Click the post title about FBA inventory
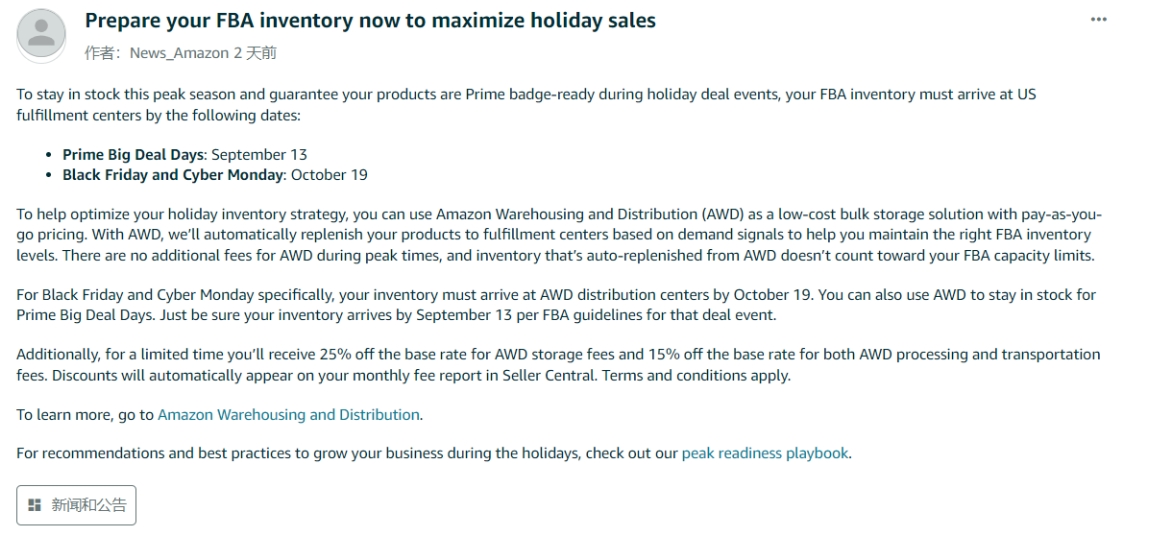 370,20
